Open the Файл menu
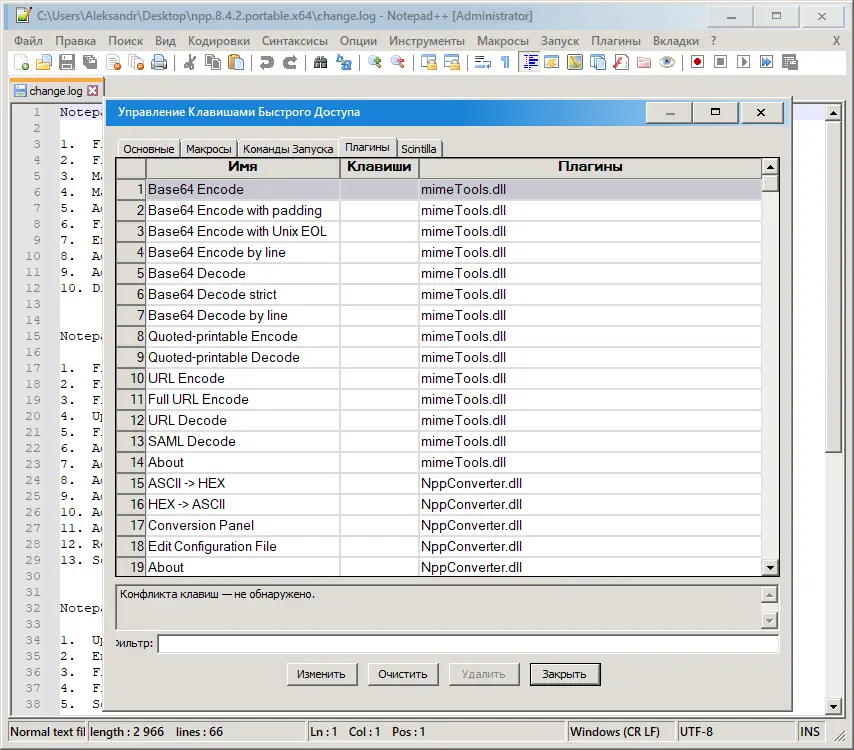Viewport: 854px width, 750px height. pos(28,41)
